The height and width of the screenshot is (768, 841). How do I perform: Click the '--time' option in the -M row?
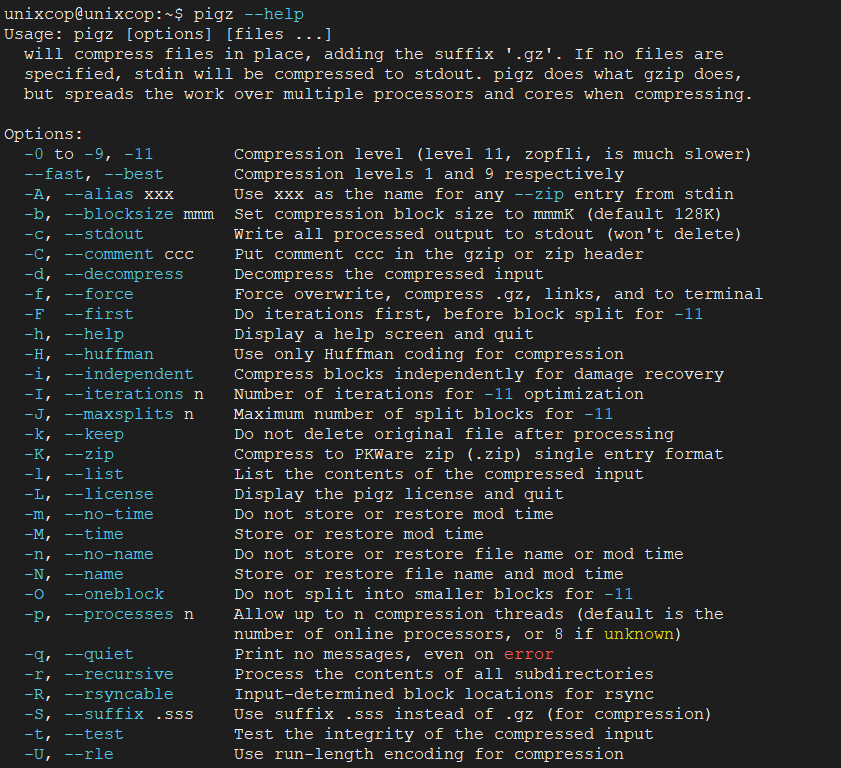pos(94,535)
